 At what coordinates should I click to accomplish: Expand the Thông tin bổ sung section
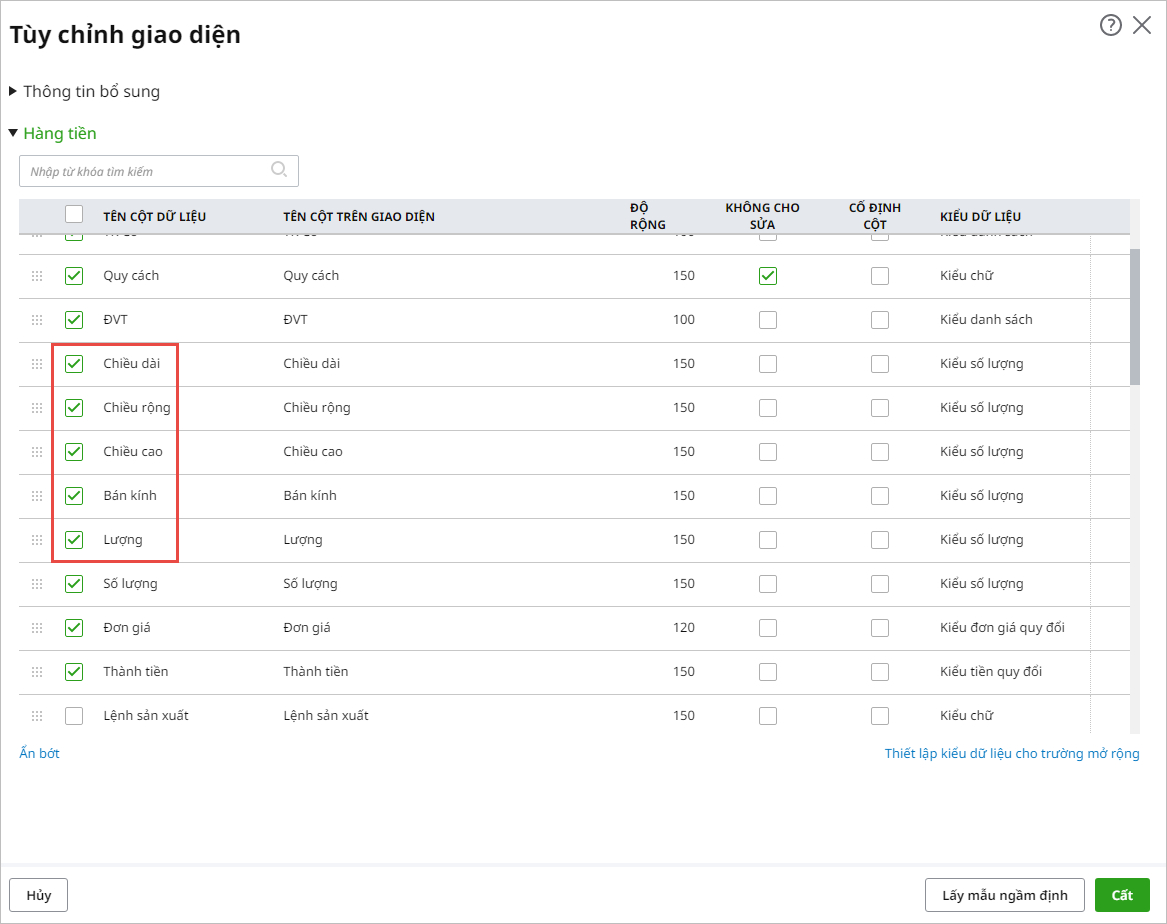(13, 92)
